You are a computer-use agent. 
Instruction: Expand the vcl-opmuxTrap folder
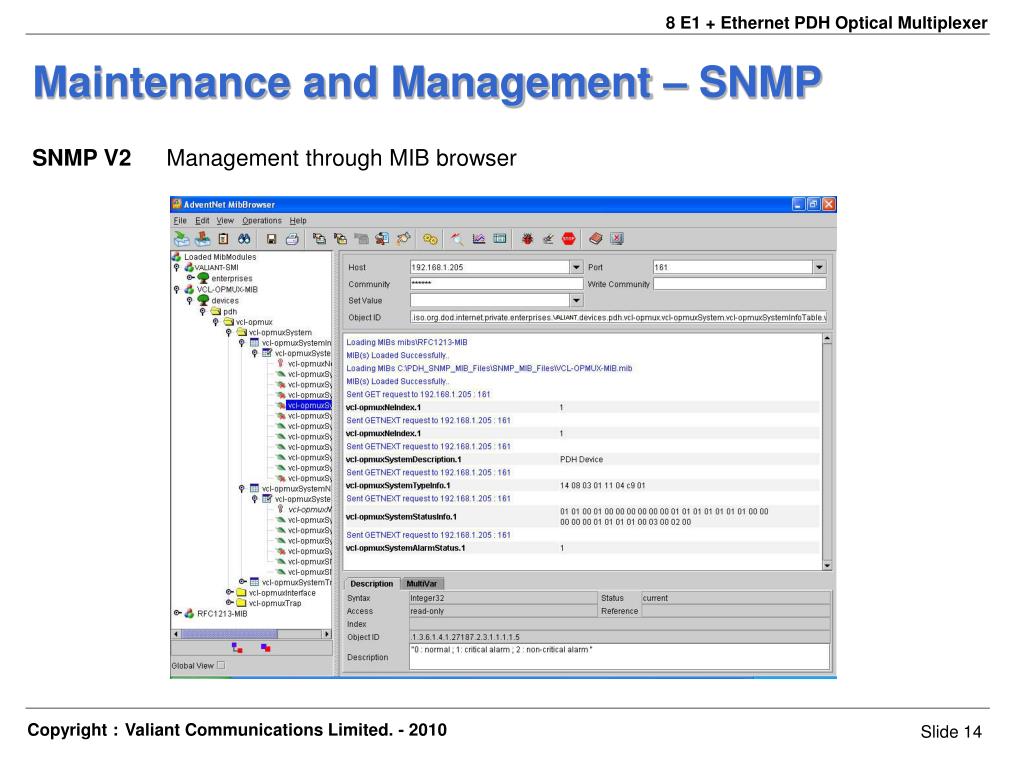click(x=229, y=603)
